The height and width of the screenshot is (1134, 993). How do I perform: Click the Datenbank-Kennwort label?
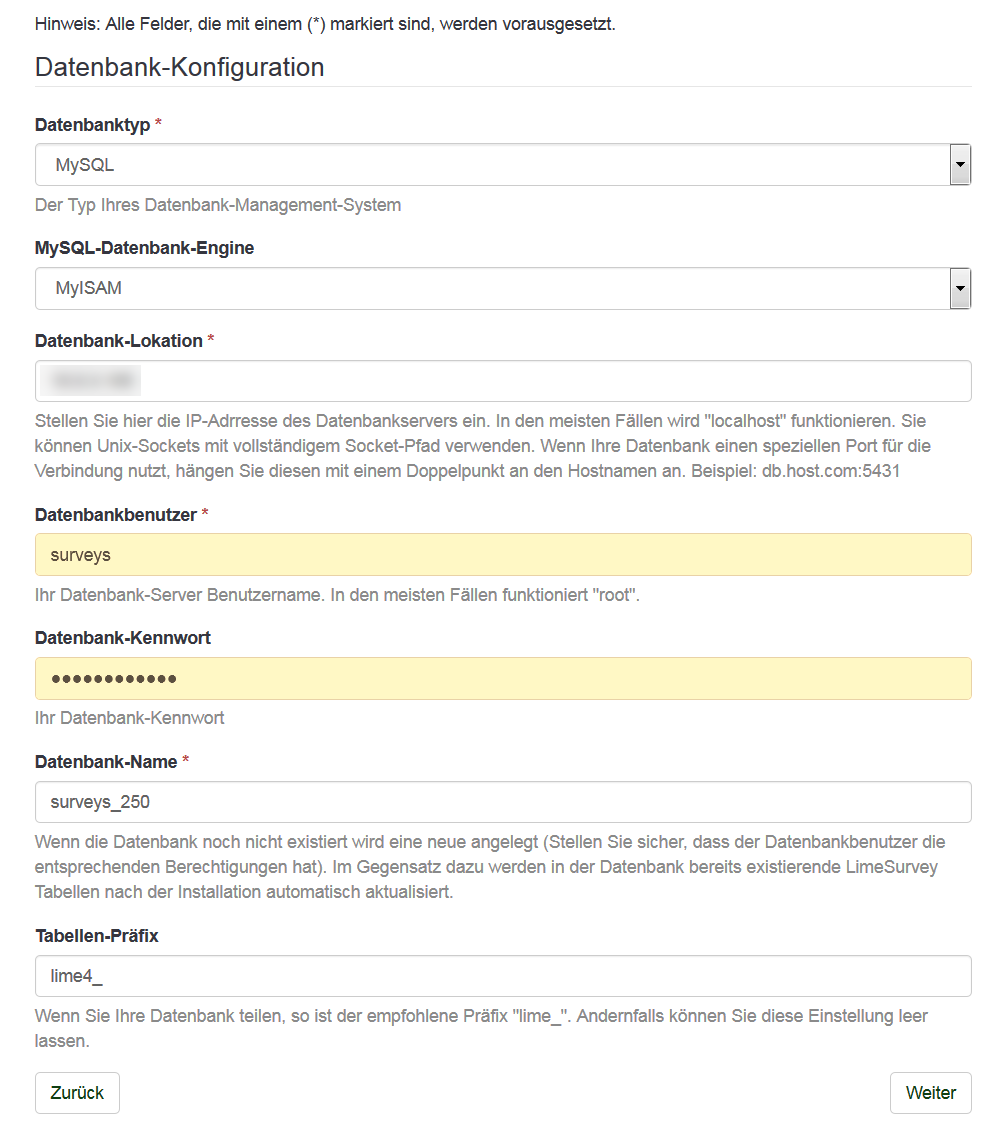[122, 638]
